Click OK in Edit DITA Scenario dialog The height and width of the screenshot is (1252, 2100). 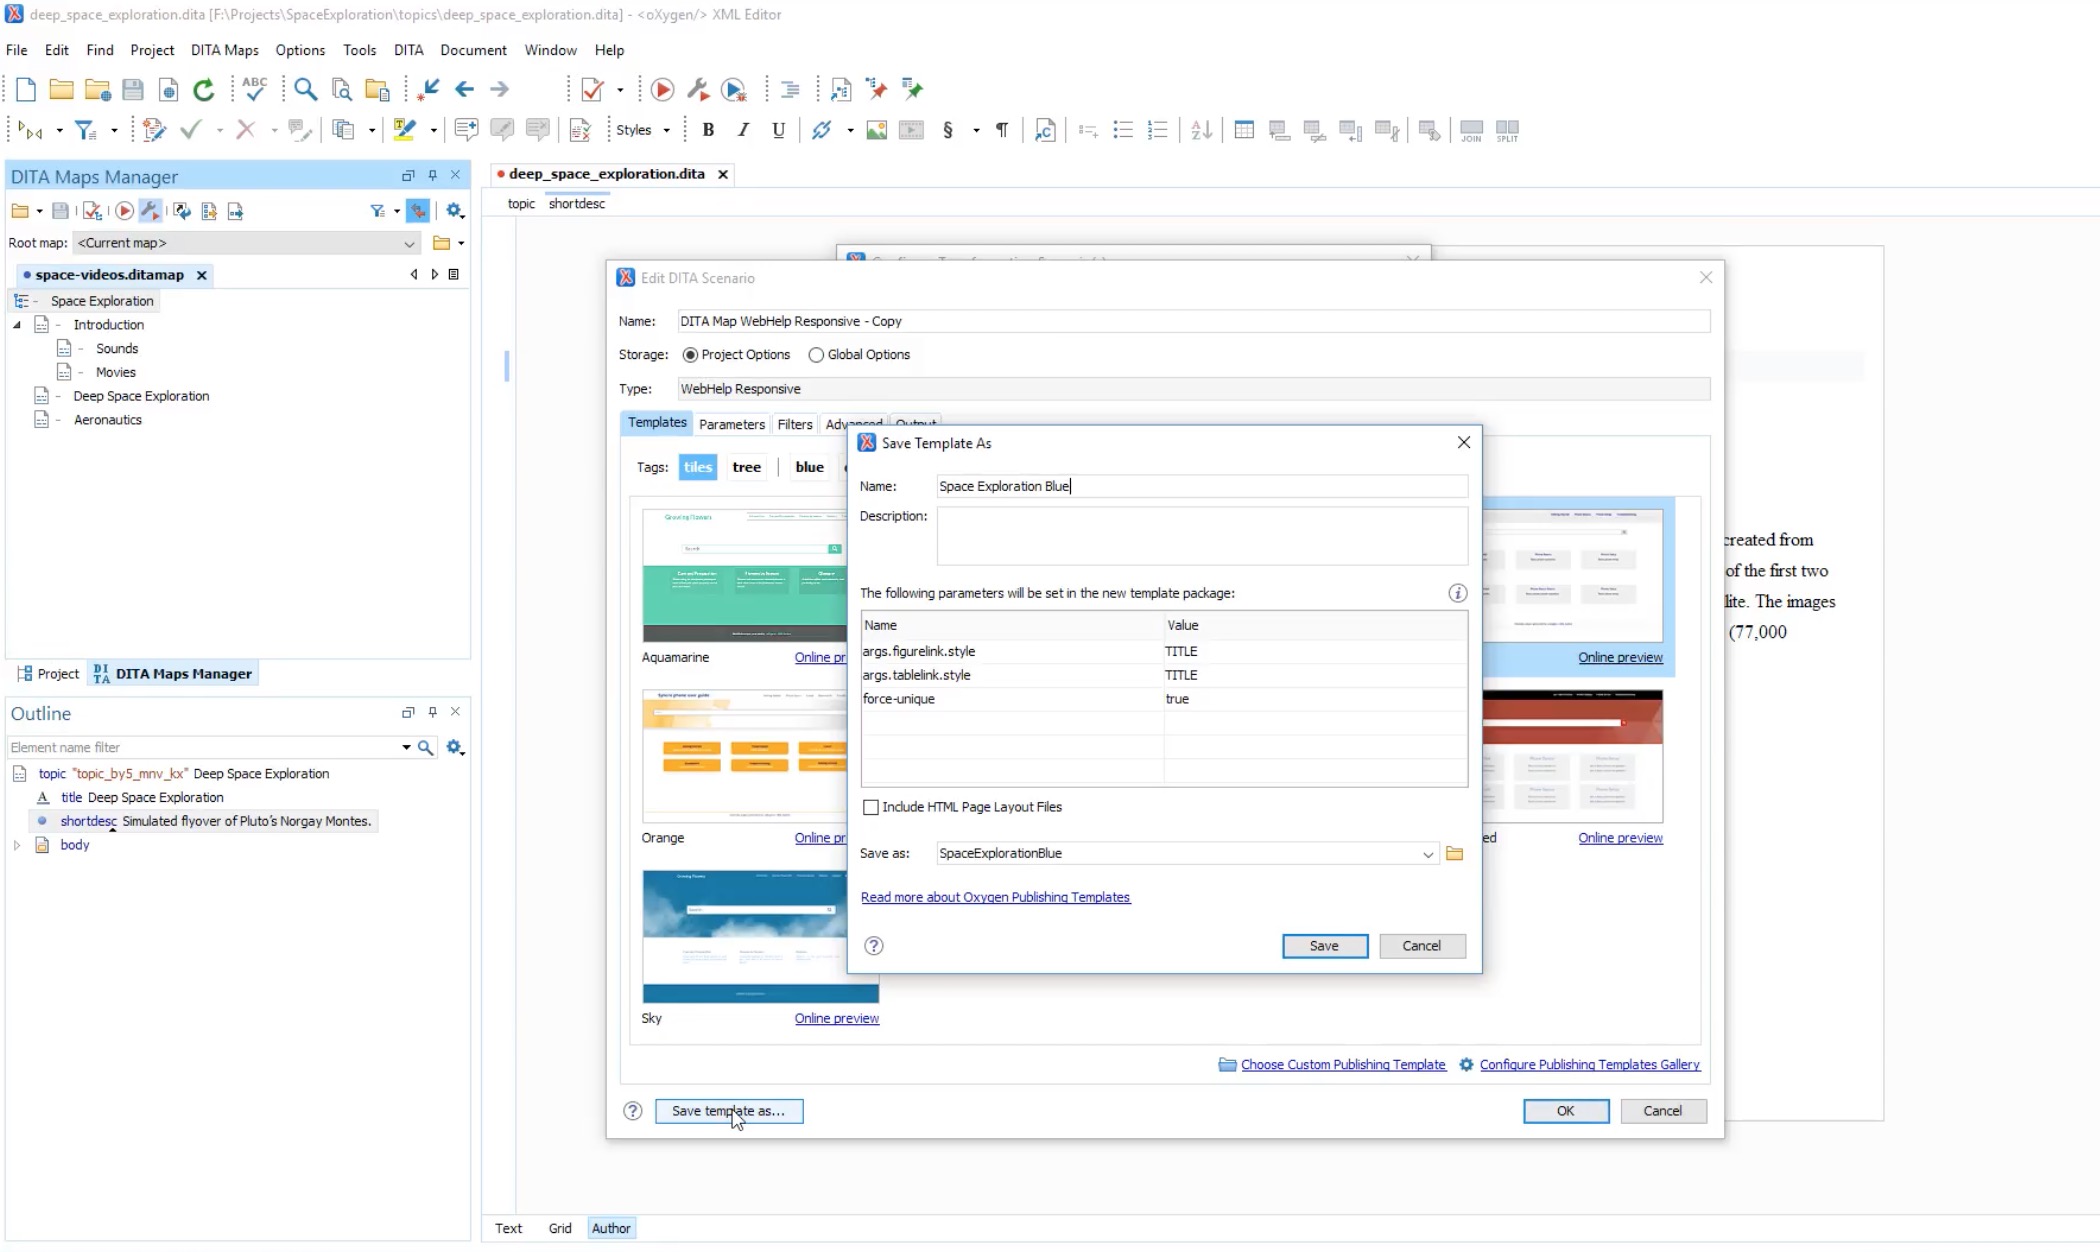pyautogui.click(x=1565, y=1111)
